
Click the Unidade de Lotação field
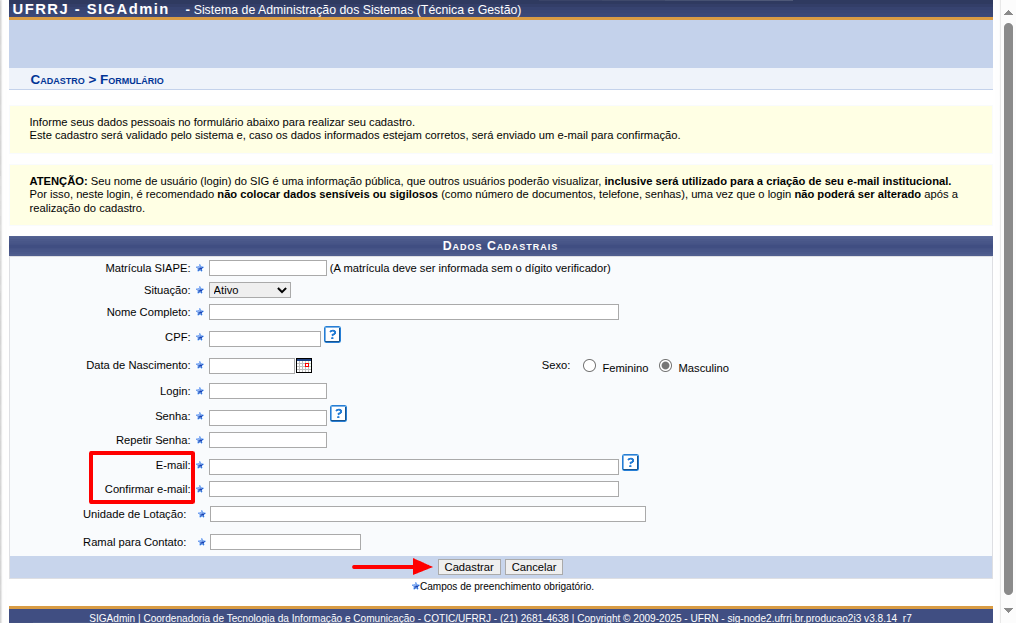(x=428, y=514)
